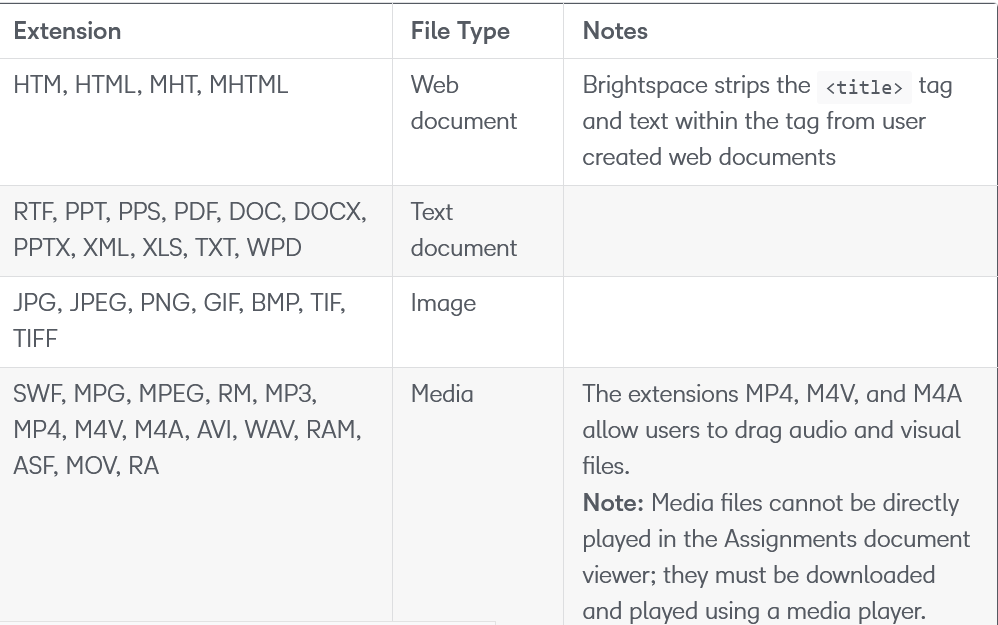Select the RTF, PPT, PPS extensions cell

coord(190,230)
